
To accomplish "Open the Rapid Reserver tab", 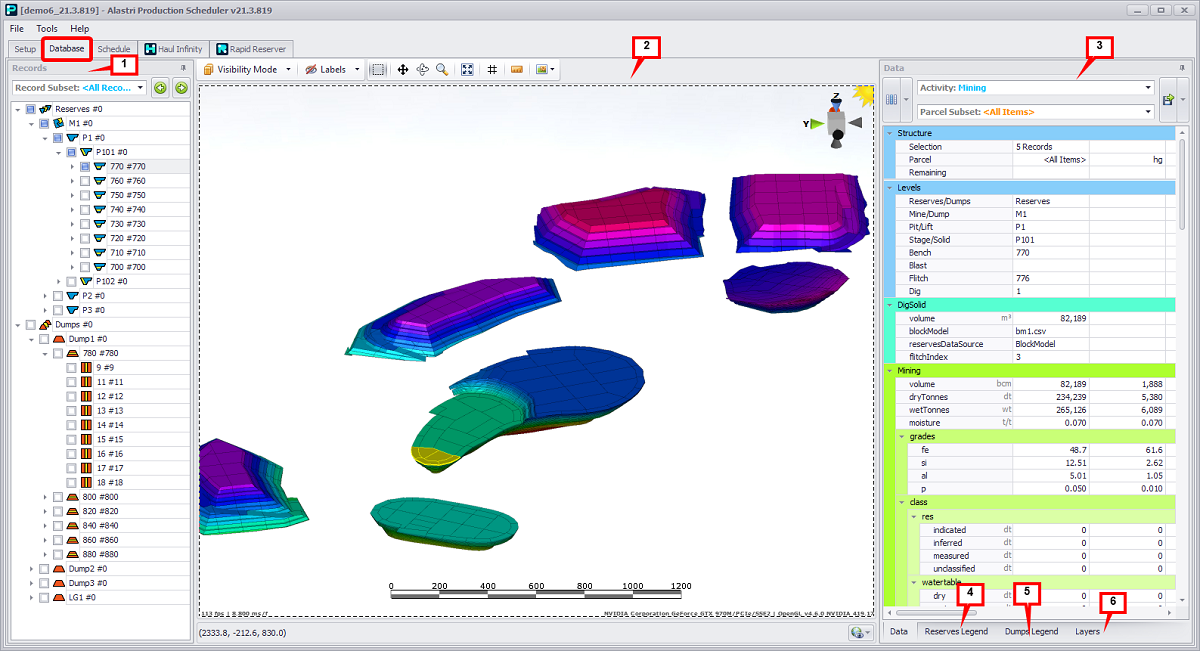I will [x=251, y=49].
